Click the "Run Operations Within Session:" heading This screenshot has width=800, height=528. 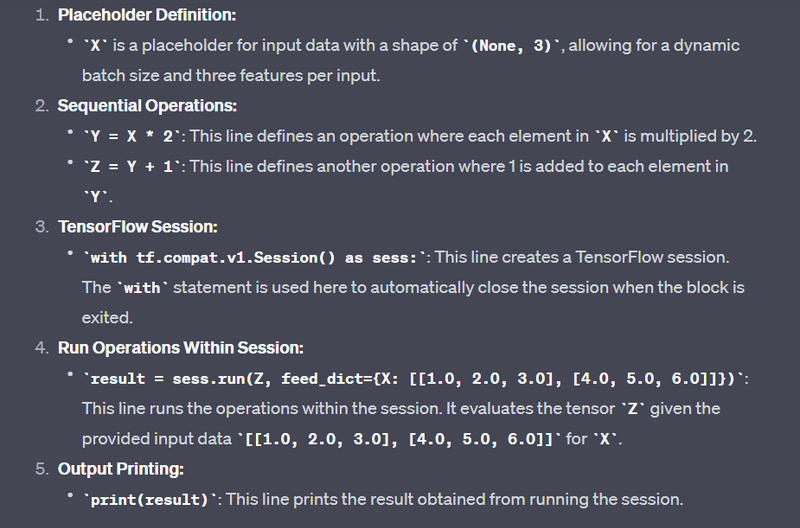pyautogui.click(x=181, y=348)
